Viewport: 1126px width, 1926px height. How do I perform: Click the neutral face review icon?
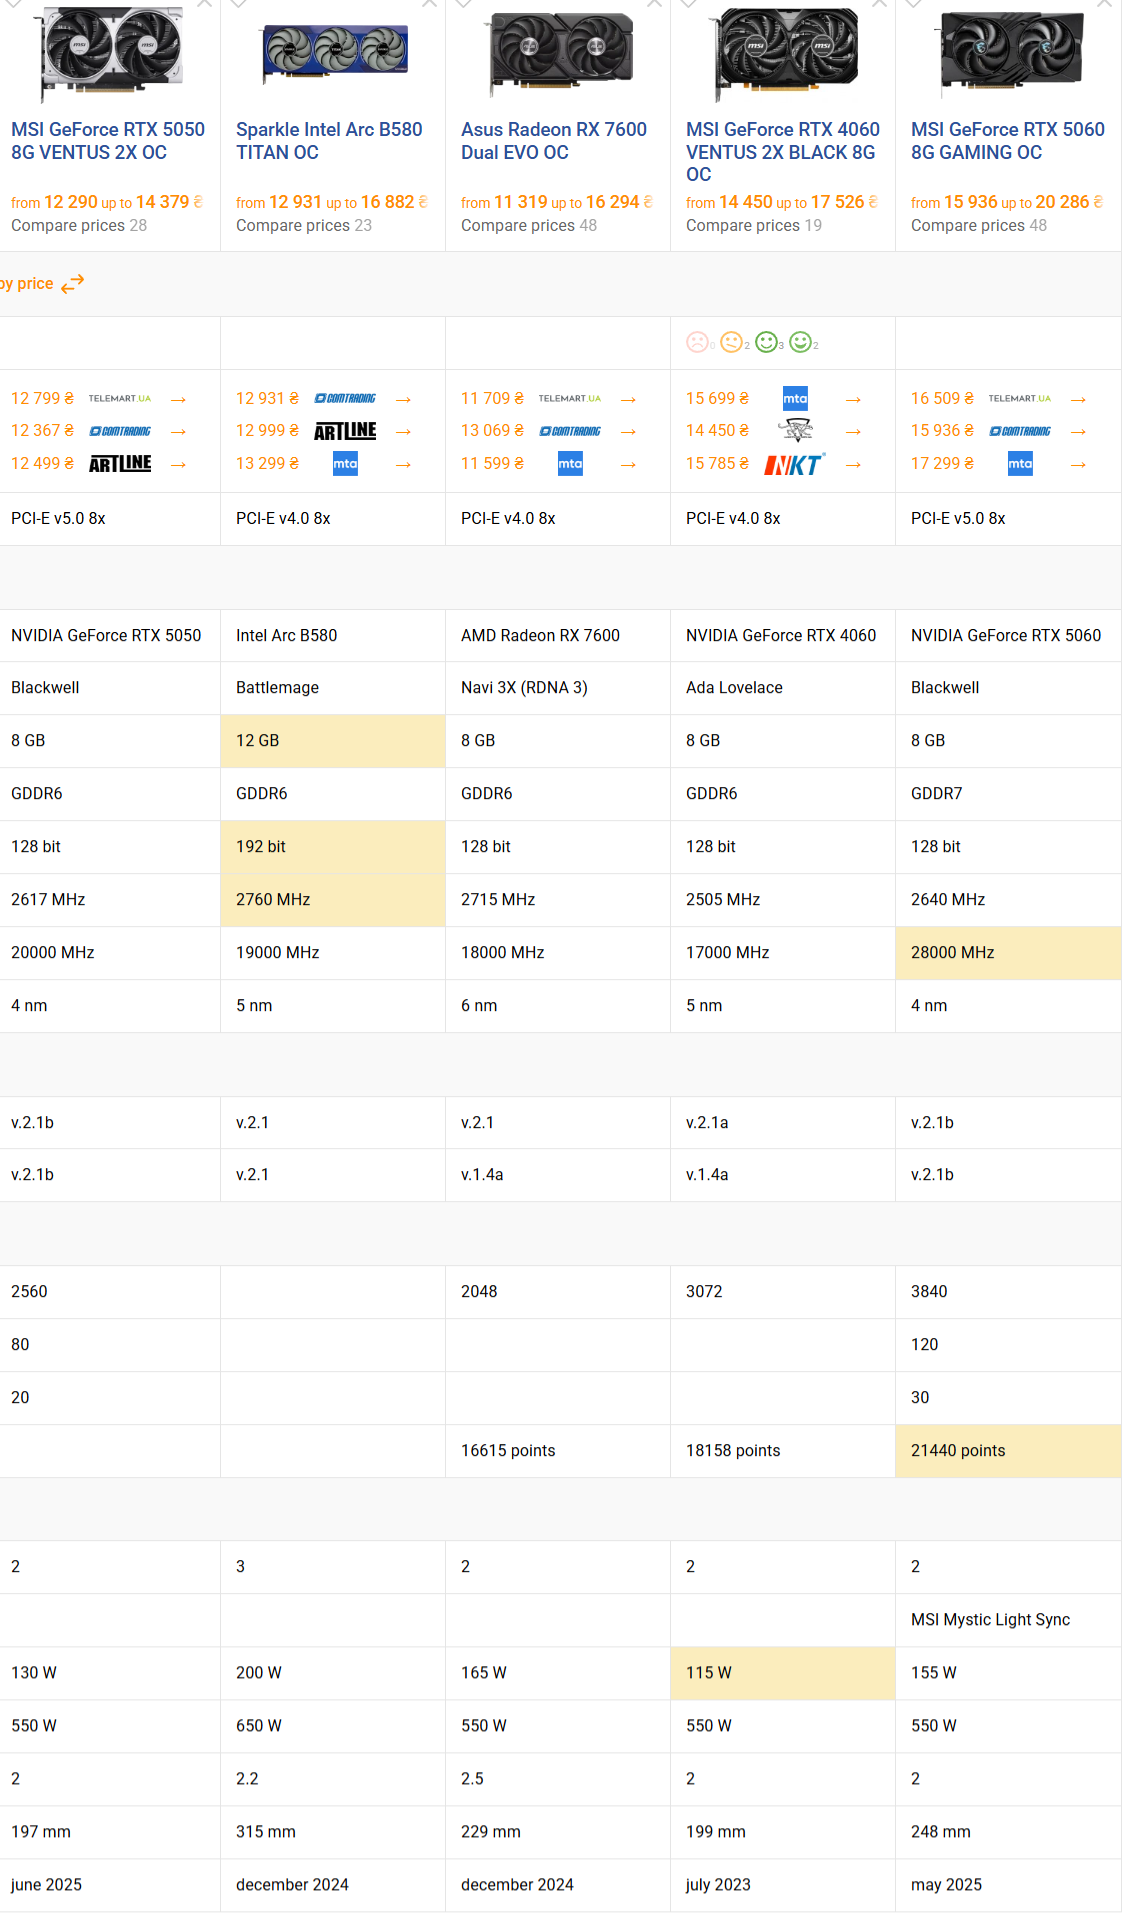[731, 343]
